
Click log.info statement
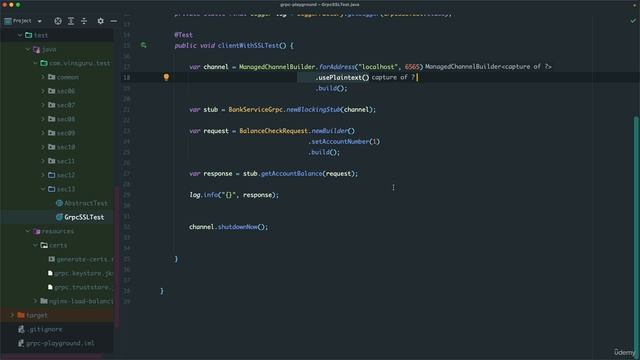(x=234, y=195)
